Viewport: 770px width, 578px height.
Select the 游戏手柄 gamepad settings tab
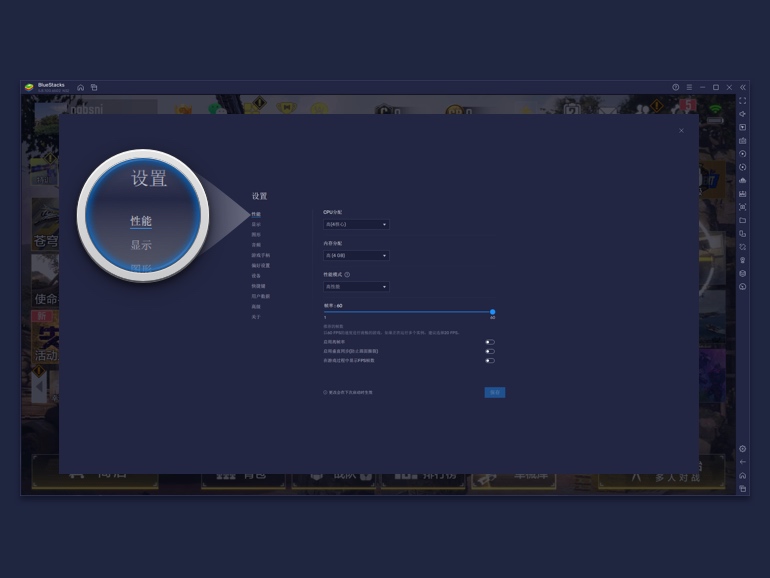tap(260, 255)
